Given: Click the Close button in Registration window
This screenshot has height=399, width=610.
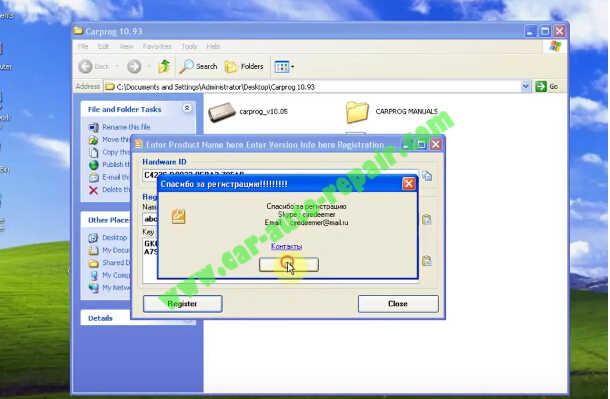Looking at the screenshot, I should 398,304.
